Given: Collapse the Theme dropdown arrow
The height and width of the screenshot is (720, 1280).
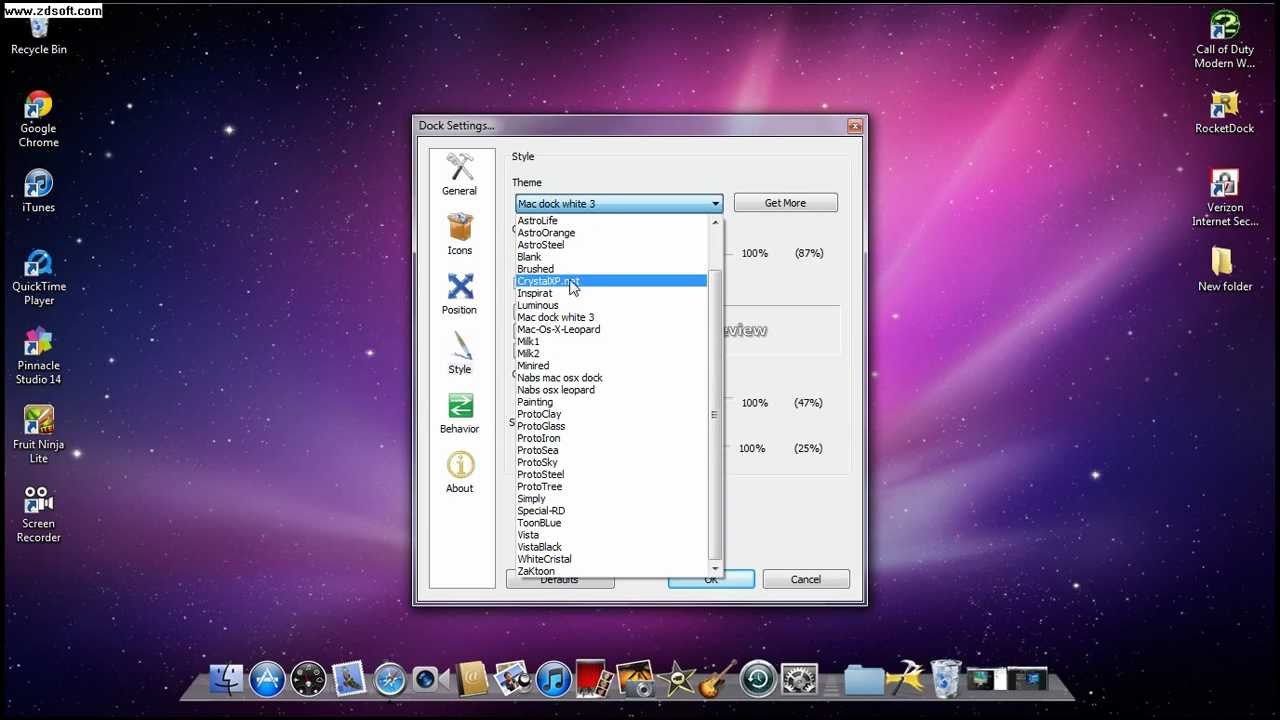Looking at the screenshot, I should coord(715,204).
